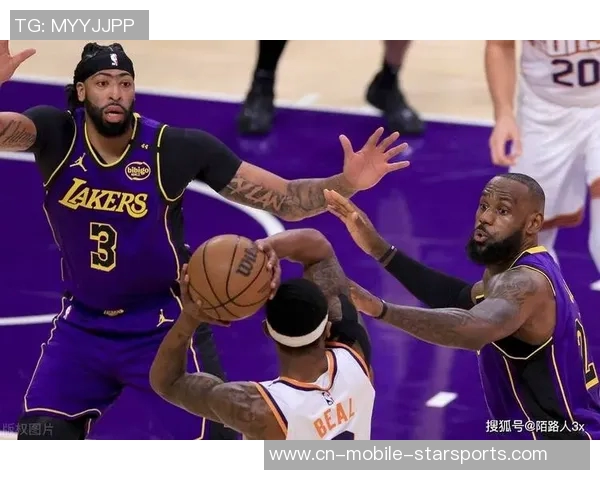This screenshot has height=480, width=600.
Task: Click the dark wristband on reaching defender's wrist
Action: pos(388,255)
